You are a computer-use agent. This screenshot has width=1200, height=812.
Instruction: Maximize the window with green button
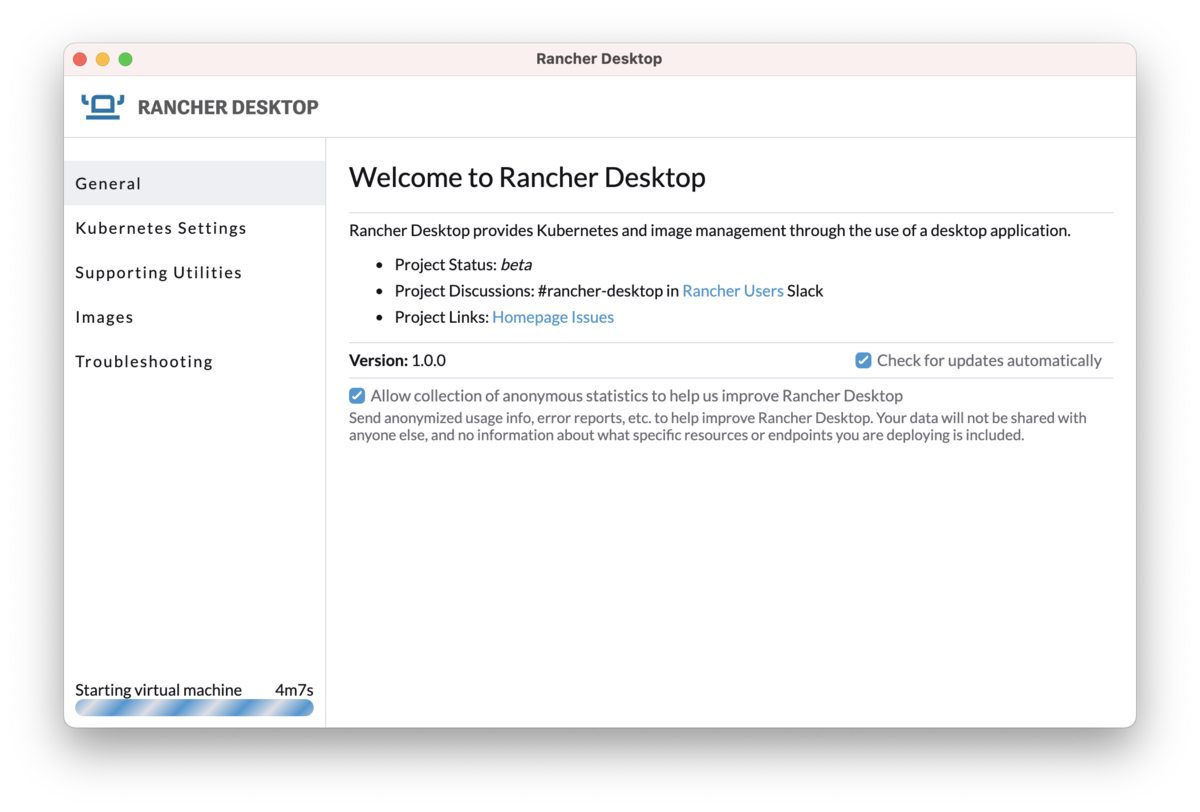pyautogui.click(x=126, y=59)
